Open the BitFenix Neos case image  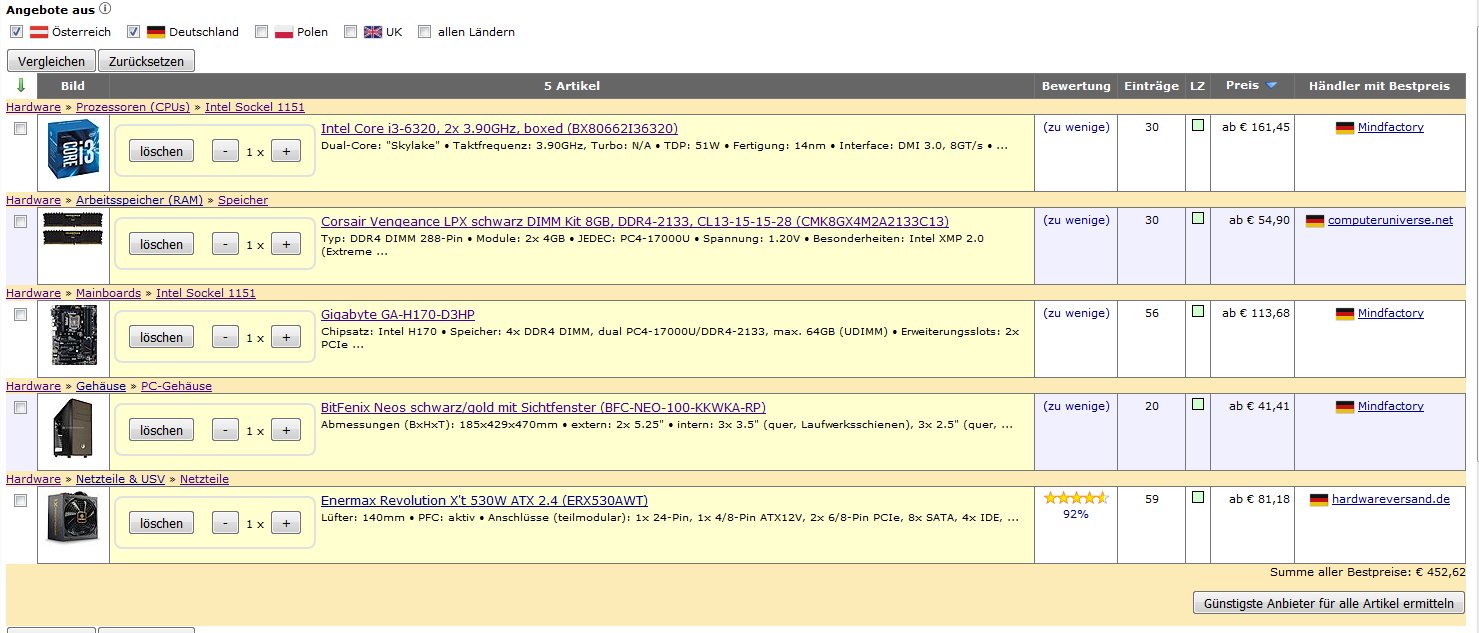[72, 428]
